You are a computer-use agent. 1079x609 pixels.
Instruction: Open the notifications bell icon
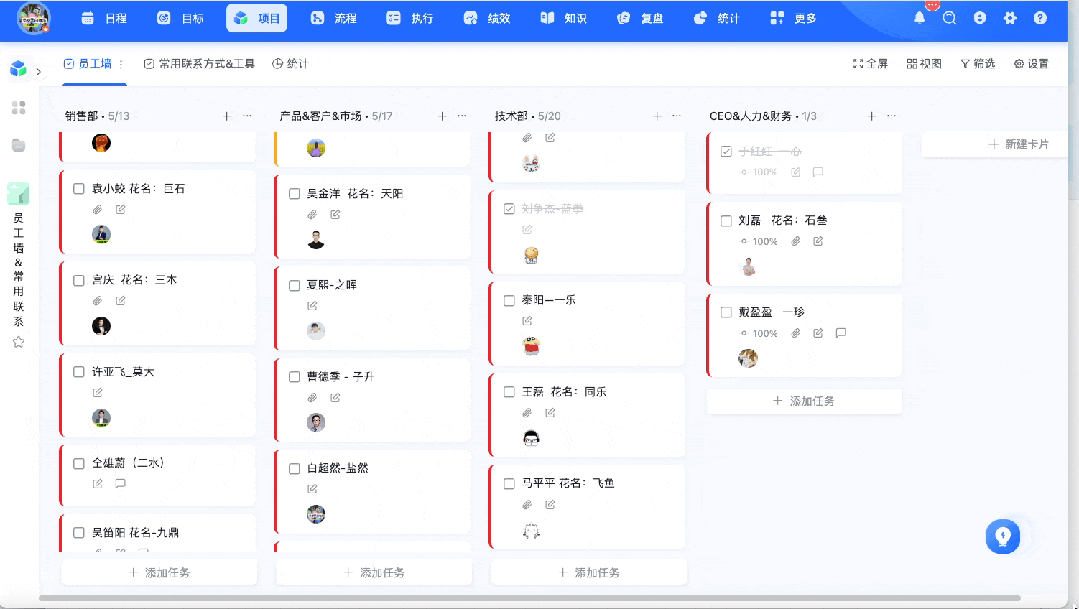click(x=919, y=18)
